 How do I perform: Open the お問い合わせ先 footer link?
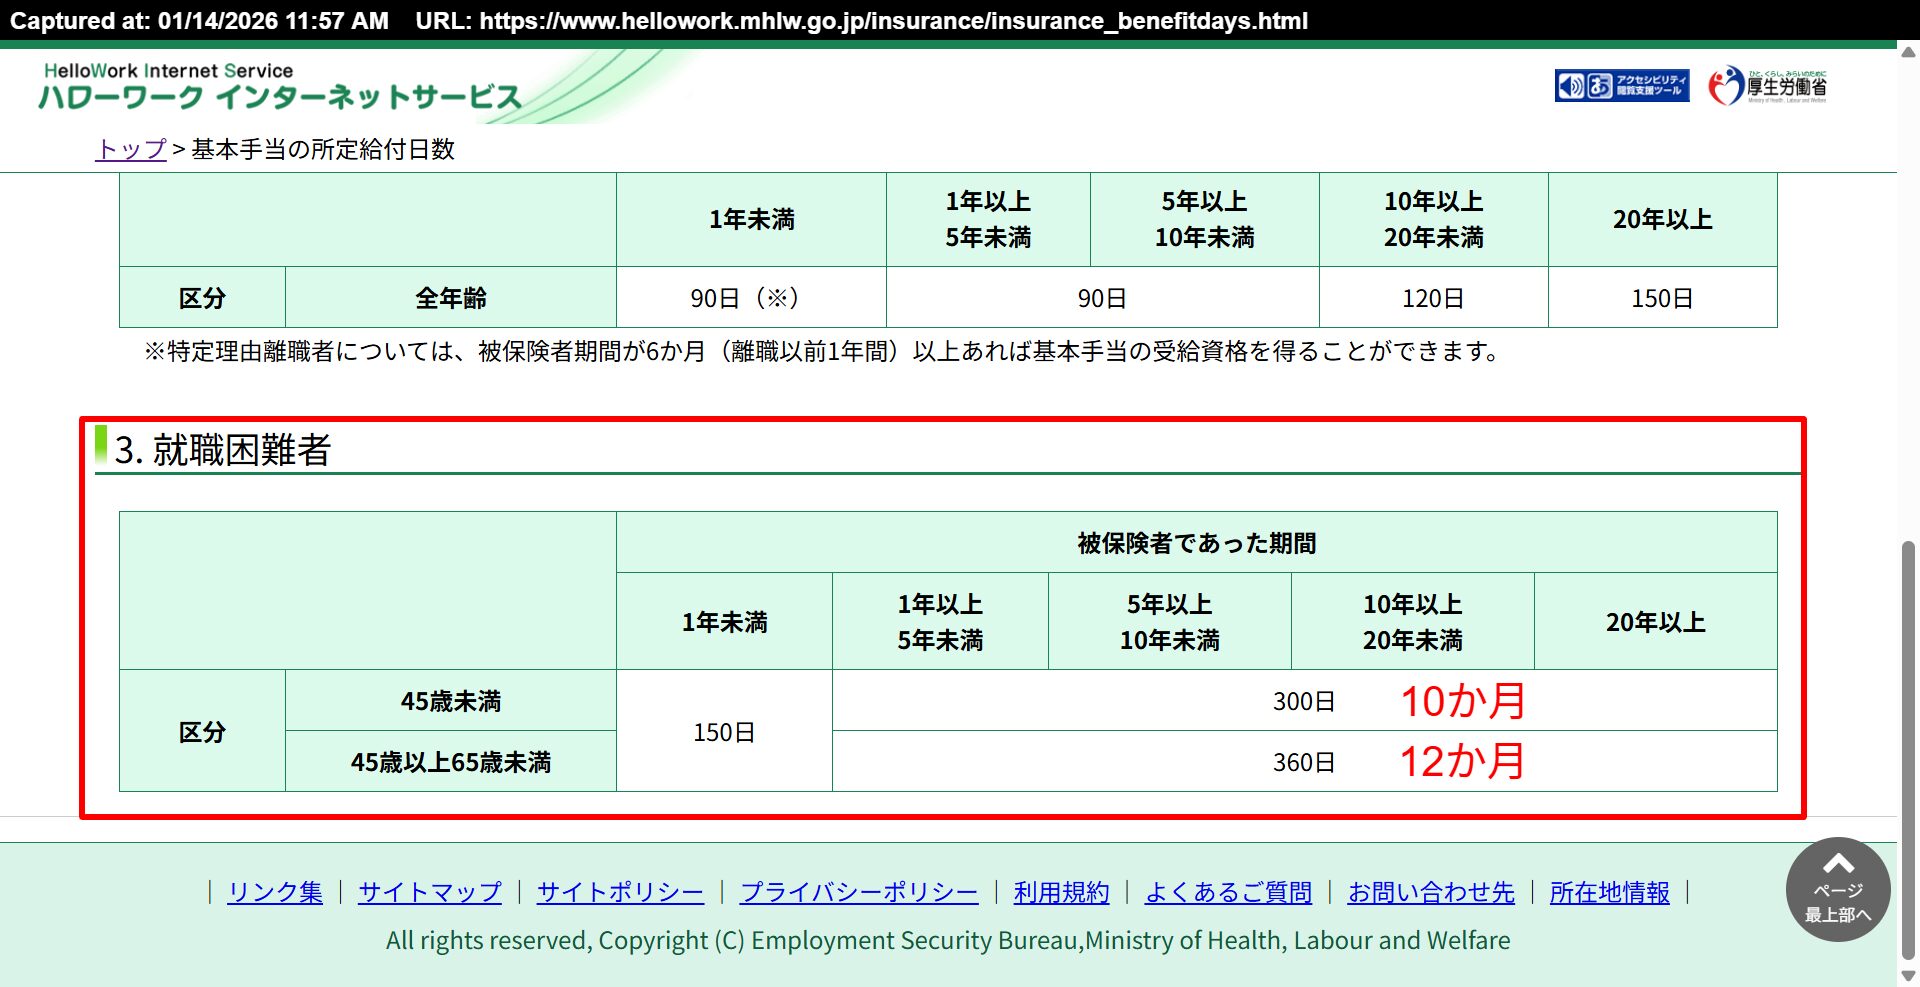(x=1431, y=892)
